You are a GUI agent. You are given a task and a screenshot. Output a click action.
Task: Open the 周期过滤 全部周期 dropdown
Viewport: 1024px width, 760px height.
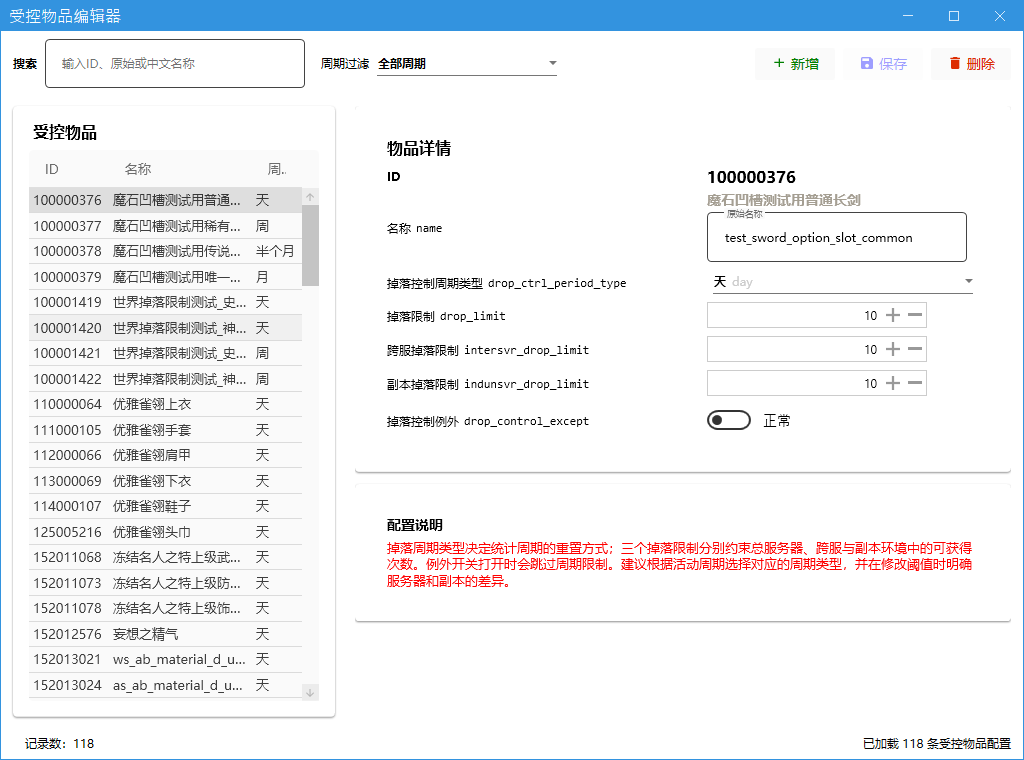point(467,63)
